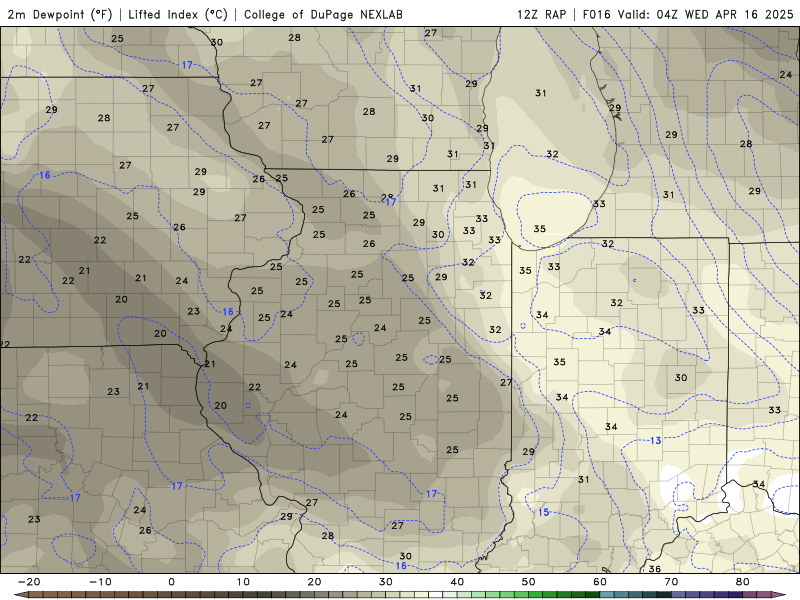
Task: Click the "-10" color bar label
Action: [x=100, y=582]
